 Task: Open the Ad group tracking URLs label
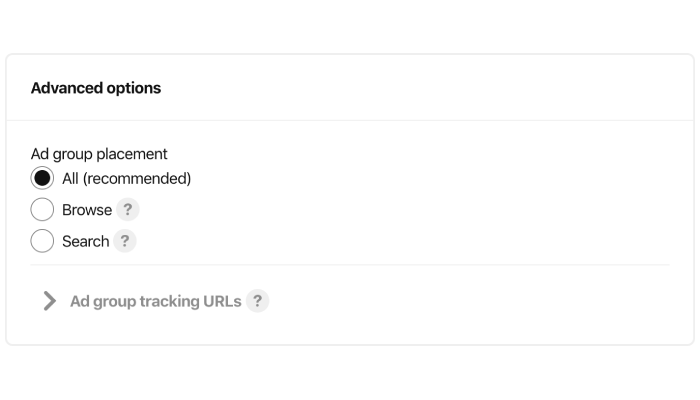pyautogui.click(x=155, y=301)
